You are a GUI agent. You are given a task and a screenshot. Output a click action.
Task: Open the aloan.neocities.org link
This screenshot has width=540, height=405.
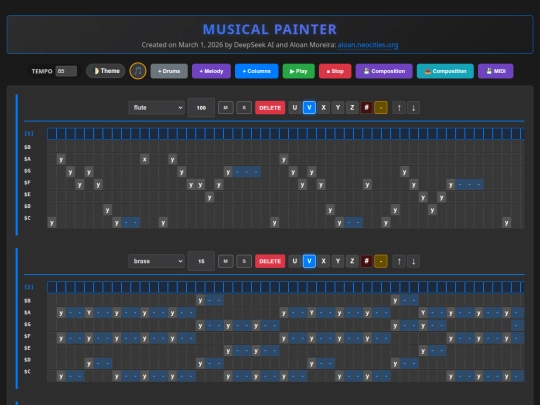(x=368, y=45)
